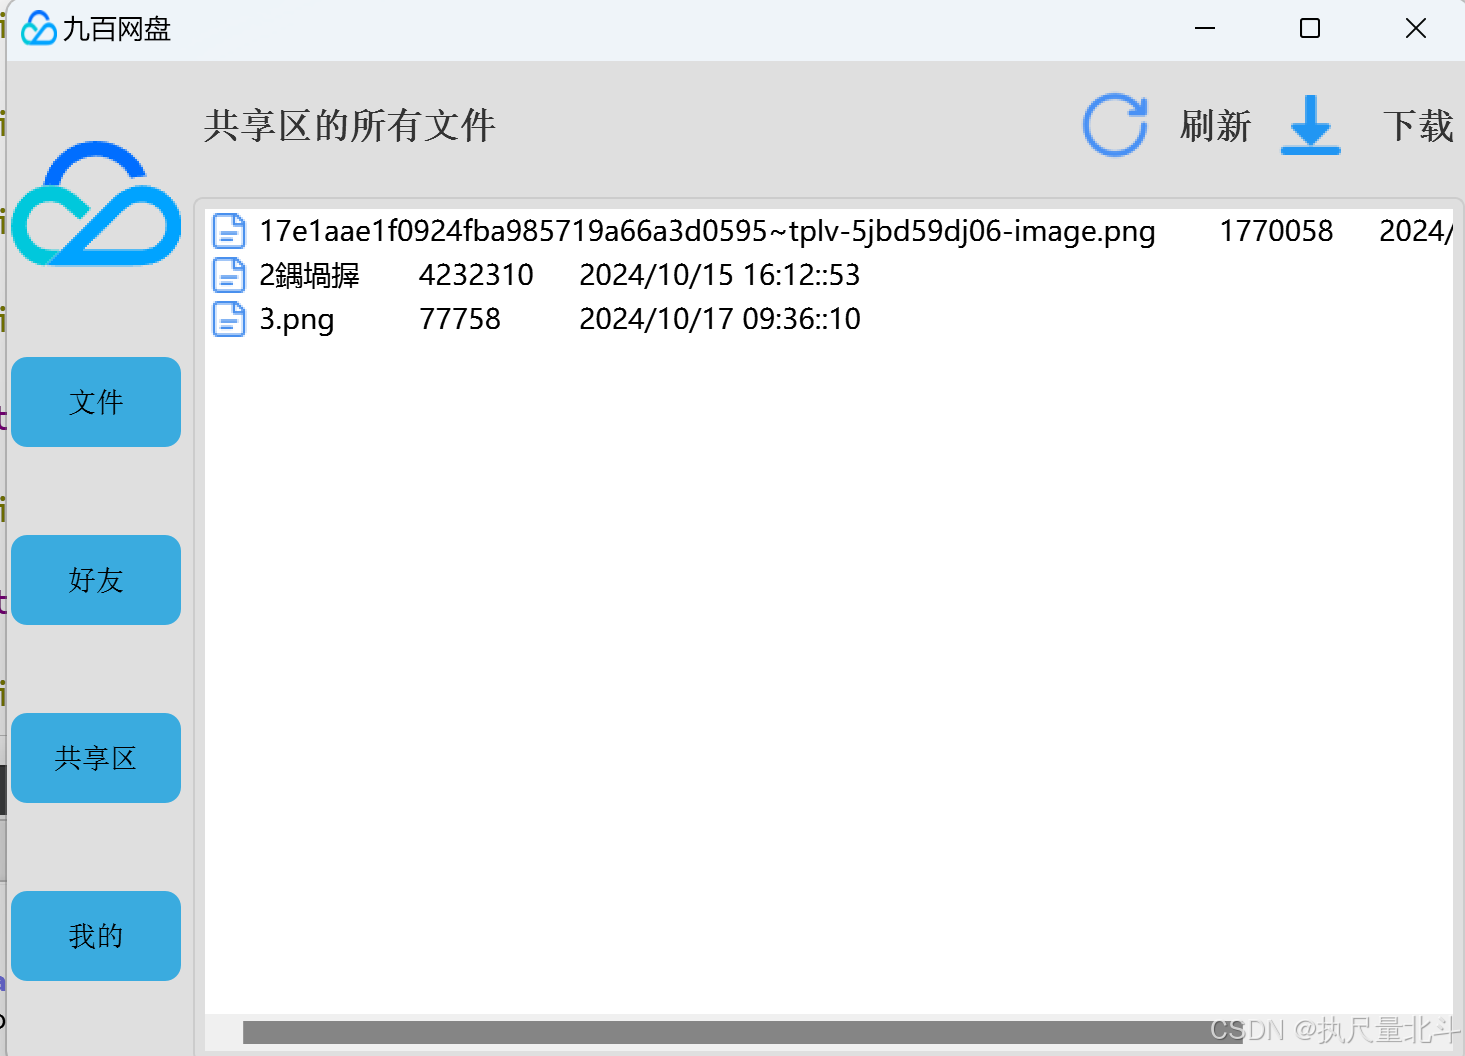Click the small cloud icon in the title bar
Image resolution: width=1465 pixels, height=1056 pixels.
(x=39, y=28)
